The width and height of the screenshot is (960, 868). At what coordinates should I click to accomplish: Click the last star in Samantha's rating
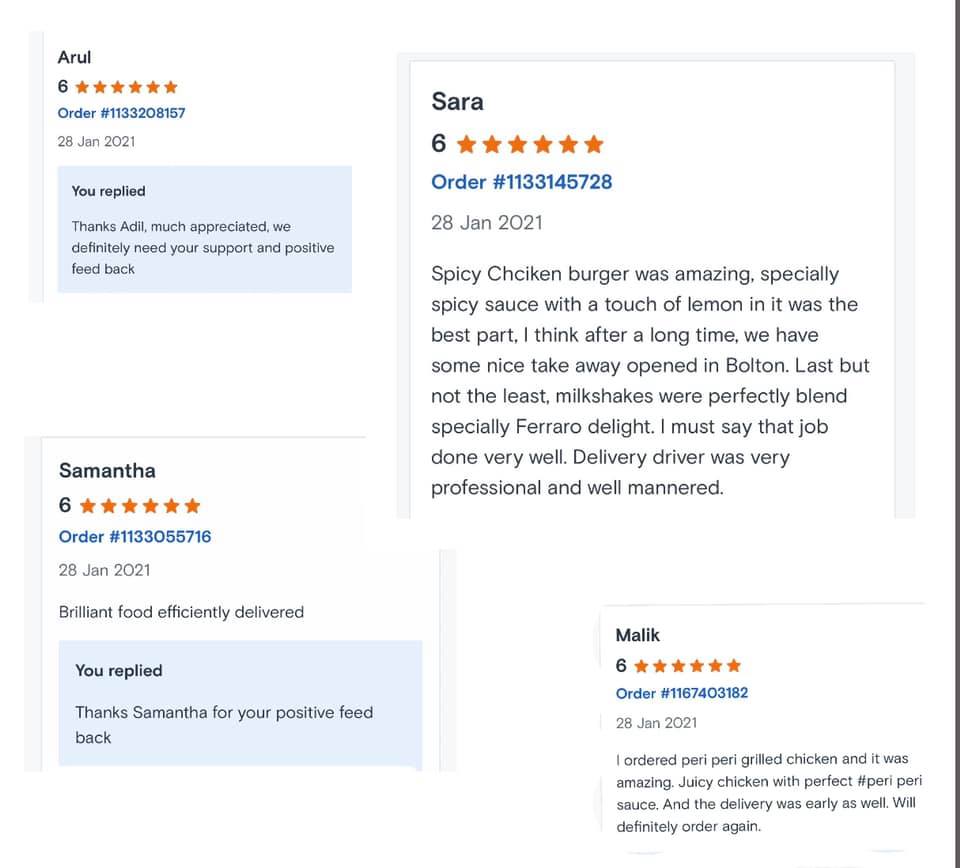click(x=192, y=506)
